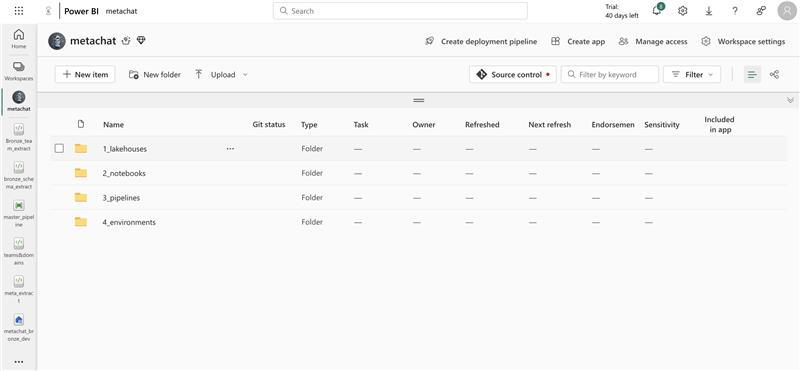The width and height of the screenshot is (800, 371).
Task: Click the Trial 40 days left notice
Action: (x=621, y=11)
